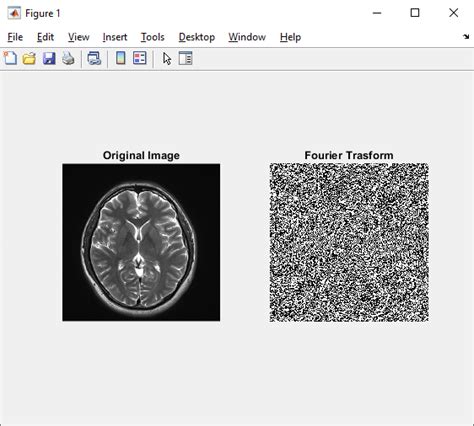Open the View menu

tap(79, 37)
